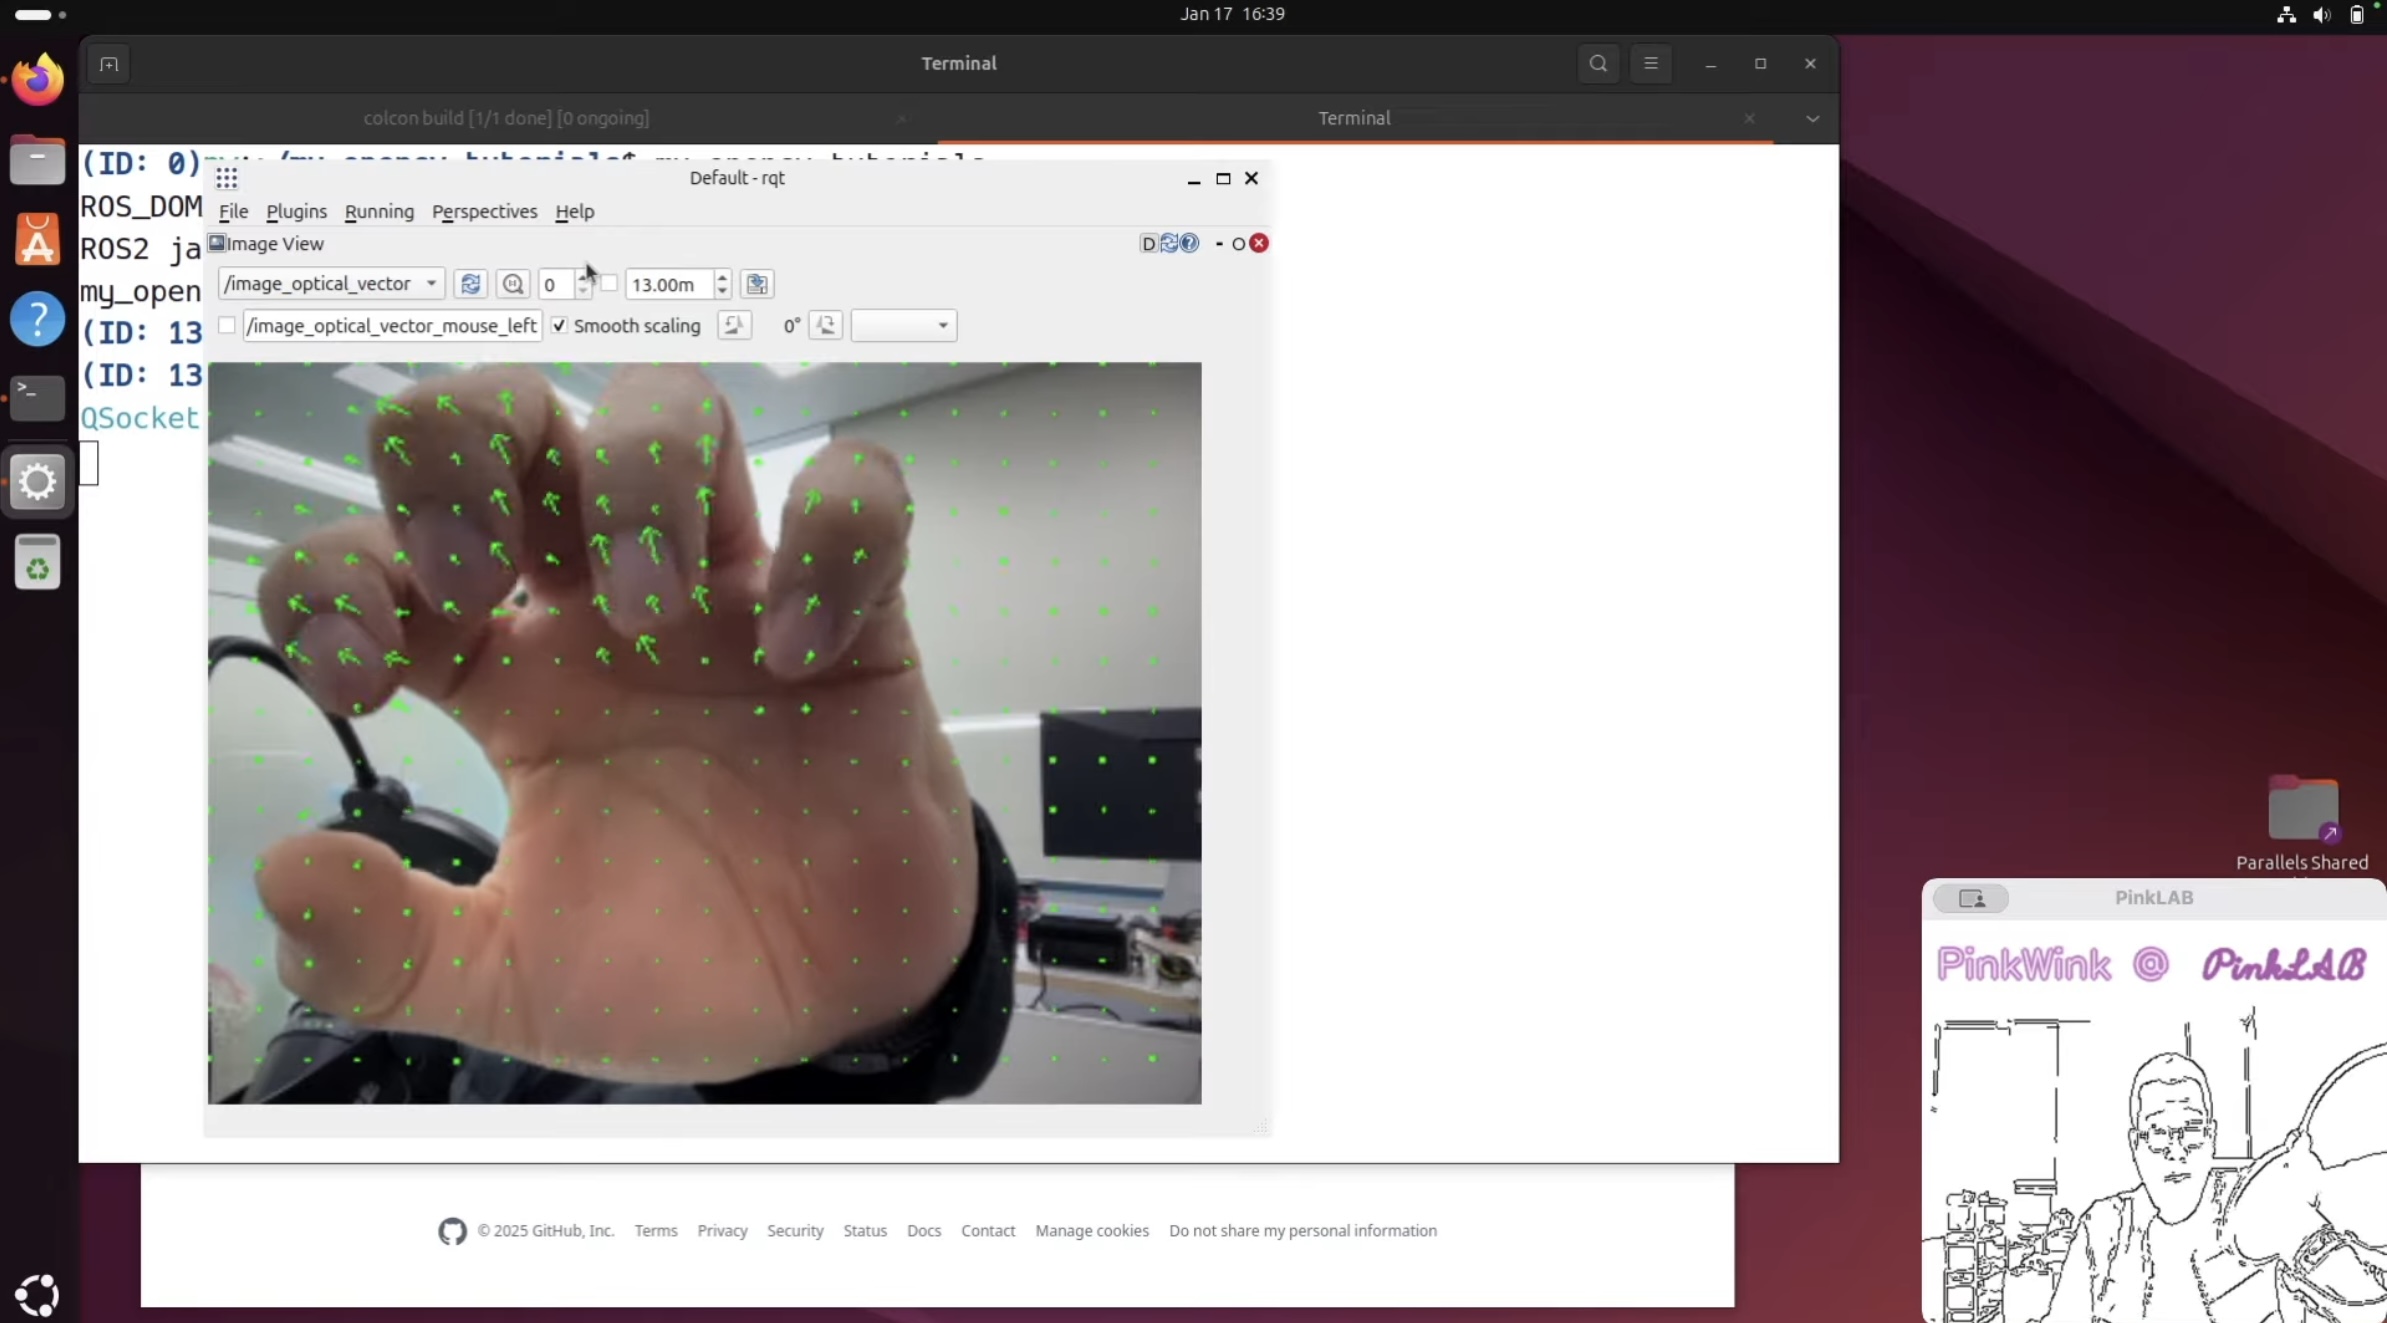Enable the mouse click publishing checkbox
Image resolution: width=2387 pixels, height=1323 pixels.
227,326
